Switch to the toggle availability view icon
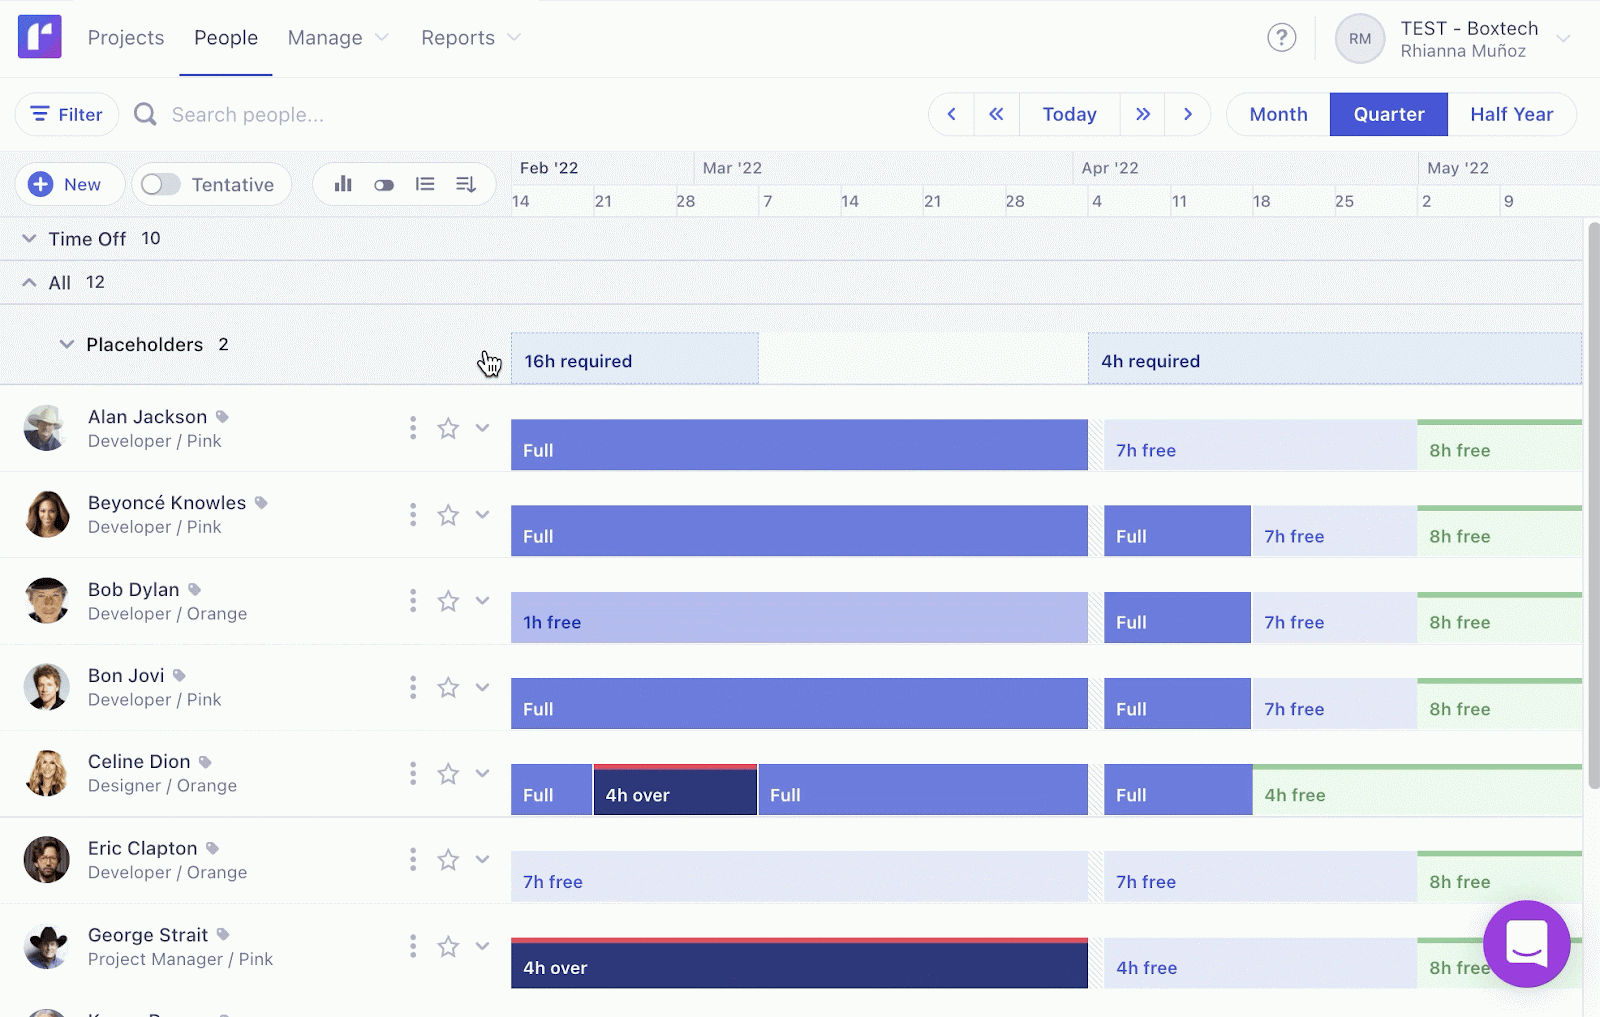Image resolution: width=1600 pixels, height=1017 pixels. tap(384, 184)
